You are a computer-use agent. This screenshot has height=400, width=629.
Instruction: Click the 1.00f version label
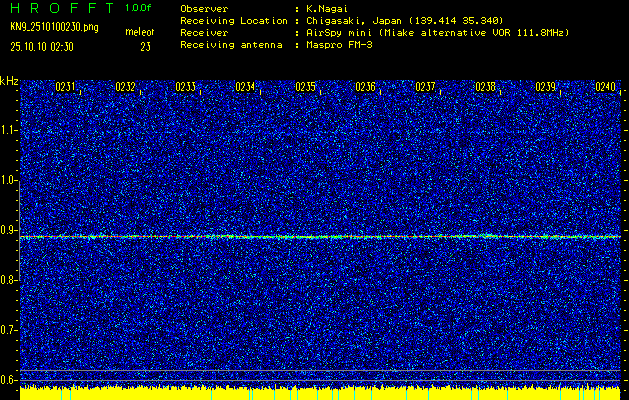[139, 7]
